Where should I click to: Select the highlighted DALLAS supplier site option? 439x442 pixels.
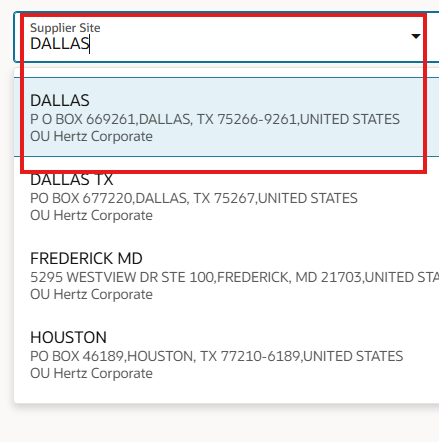click(x=227, y=117)
